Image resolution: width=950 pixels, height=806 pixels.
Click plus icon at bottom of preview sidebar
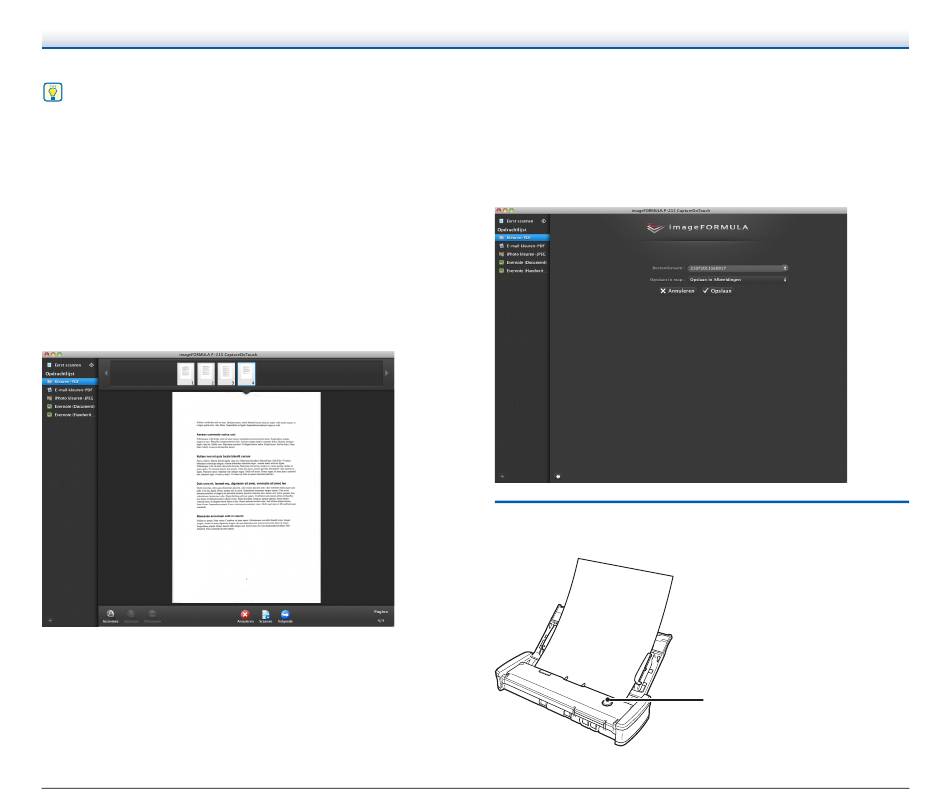pyautogui.click(x=50, y=621)
